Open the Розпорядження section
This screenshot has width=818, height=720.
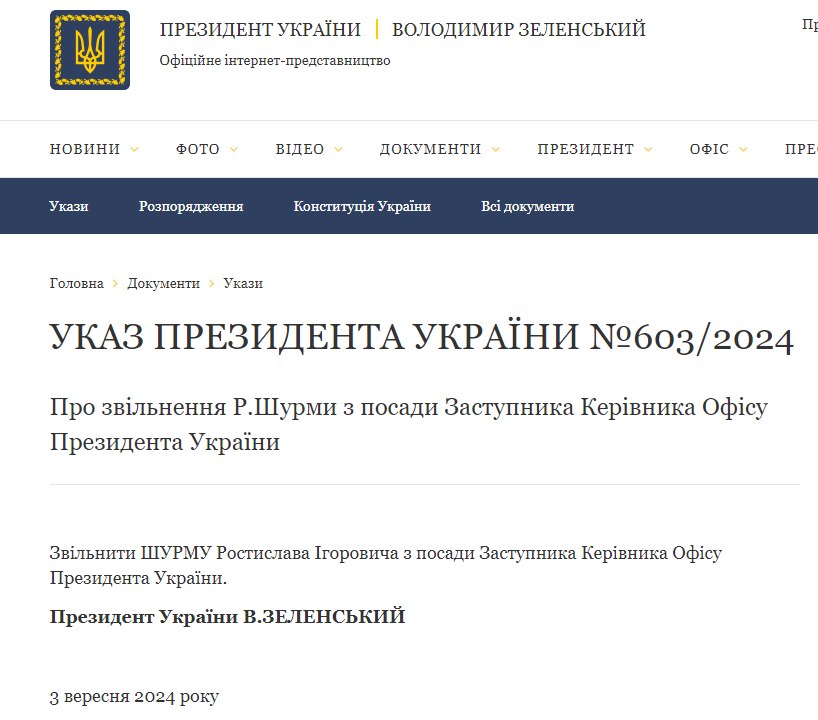(x=190, y=206)
